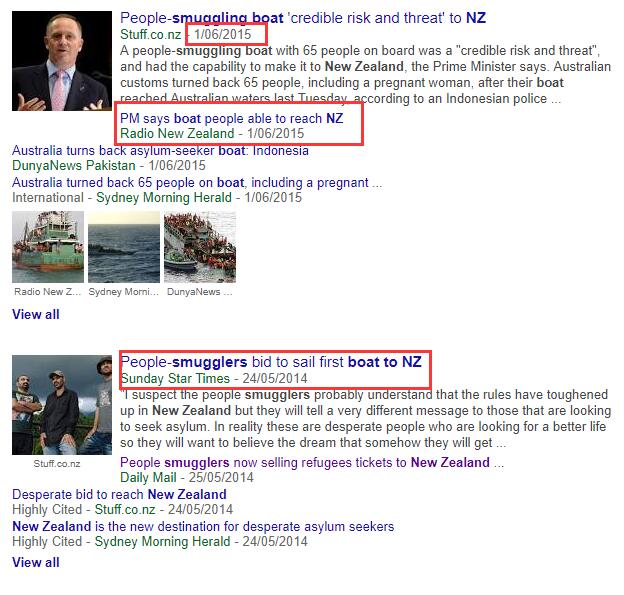Open 'Australia turned back 65 people on boat' article
The image size is (624, 595).
click(x=197, y=182)
